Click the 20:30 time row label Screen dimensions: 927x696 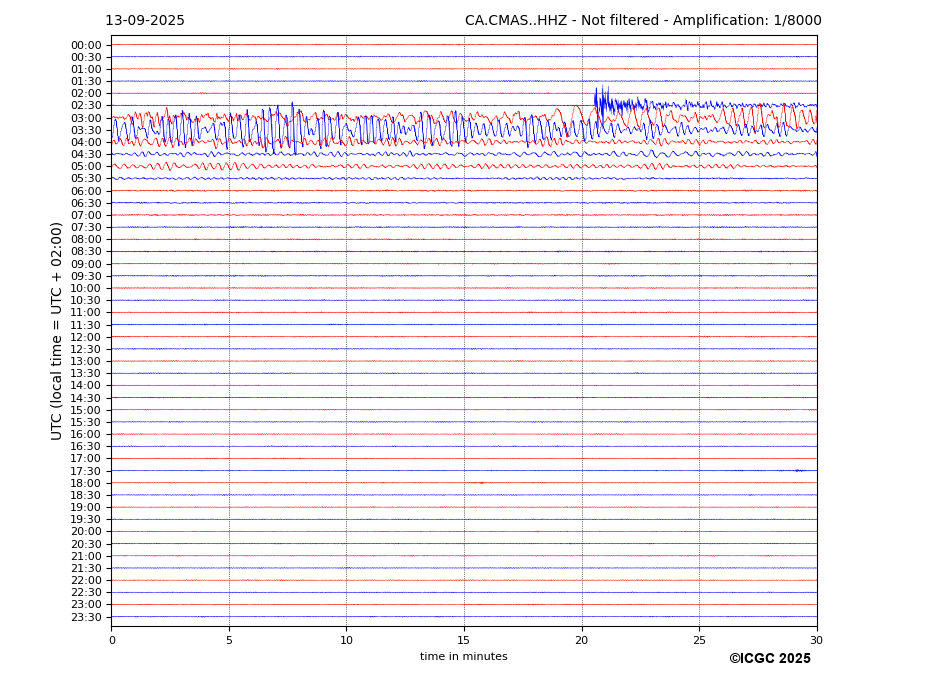tap(86, 544)
